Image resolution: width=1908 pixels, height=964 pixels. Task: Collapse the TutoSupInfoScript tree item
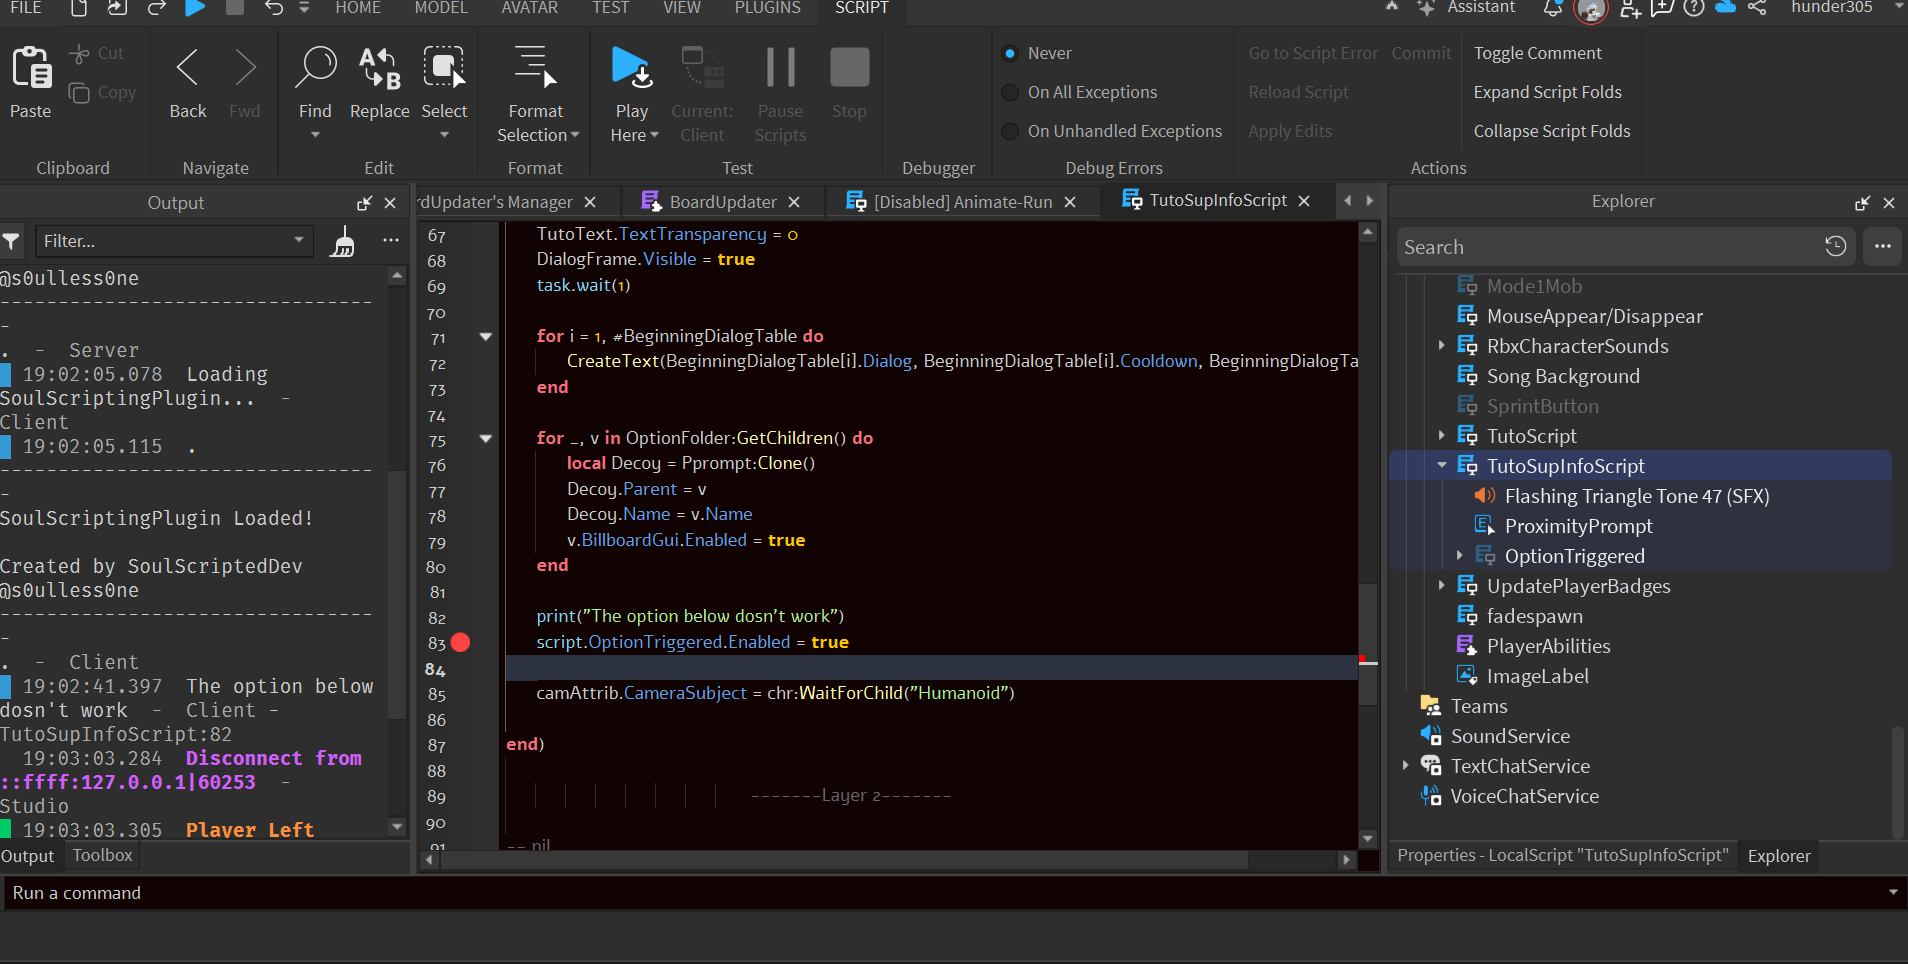(x=1442, y=464)
